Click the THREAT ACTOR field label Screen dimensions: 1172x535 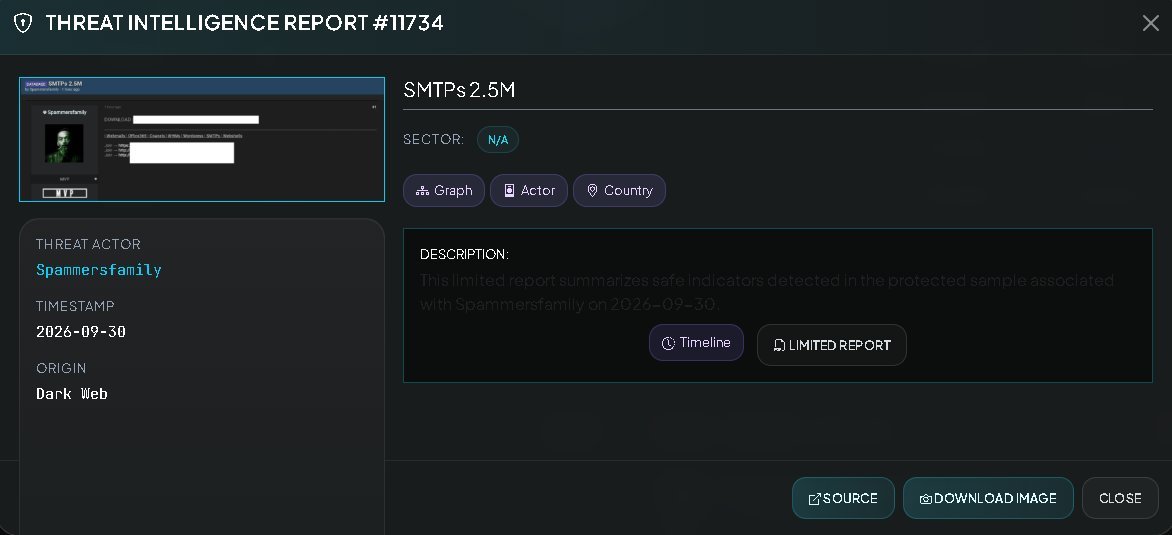[x=88, y=244]
